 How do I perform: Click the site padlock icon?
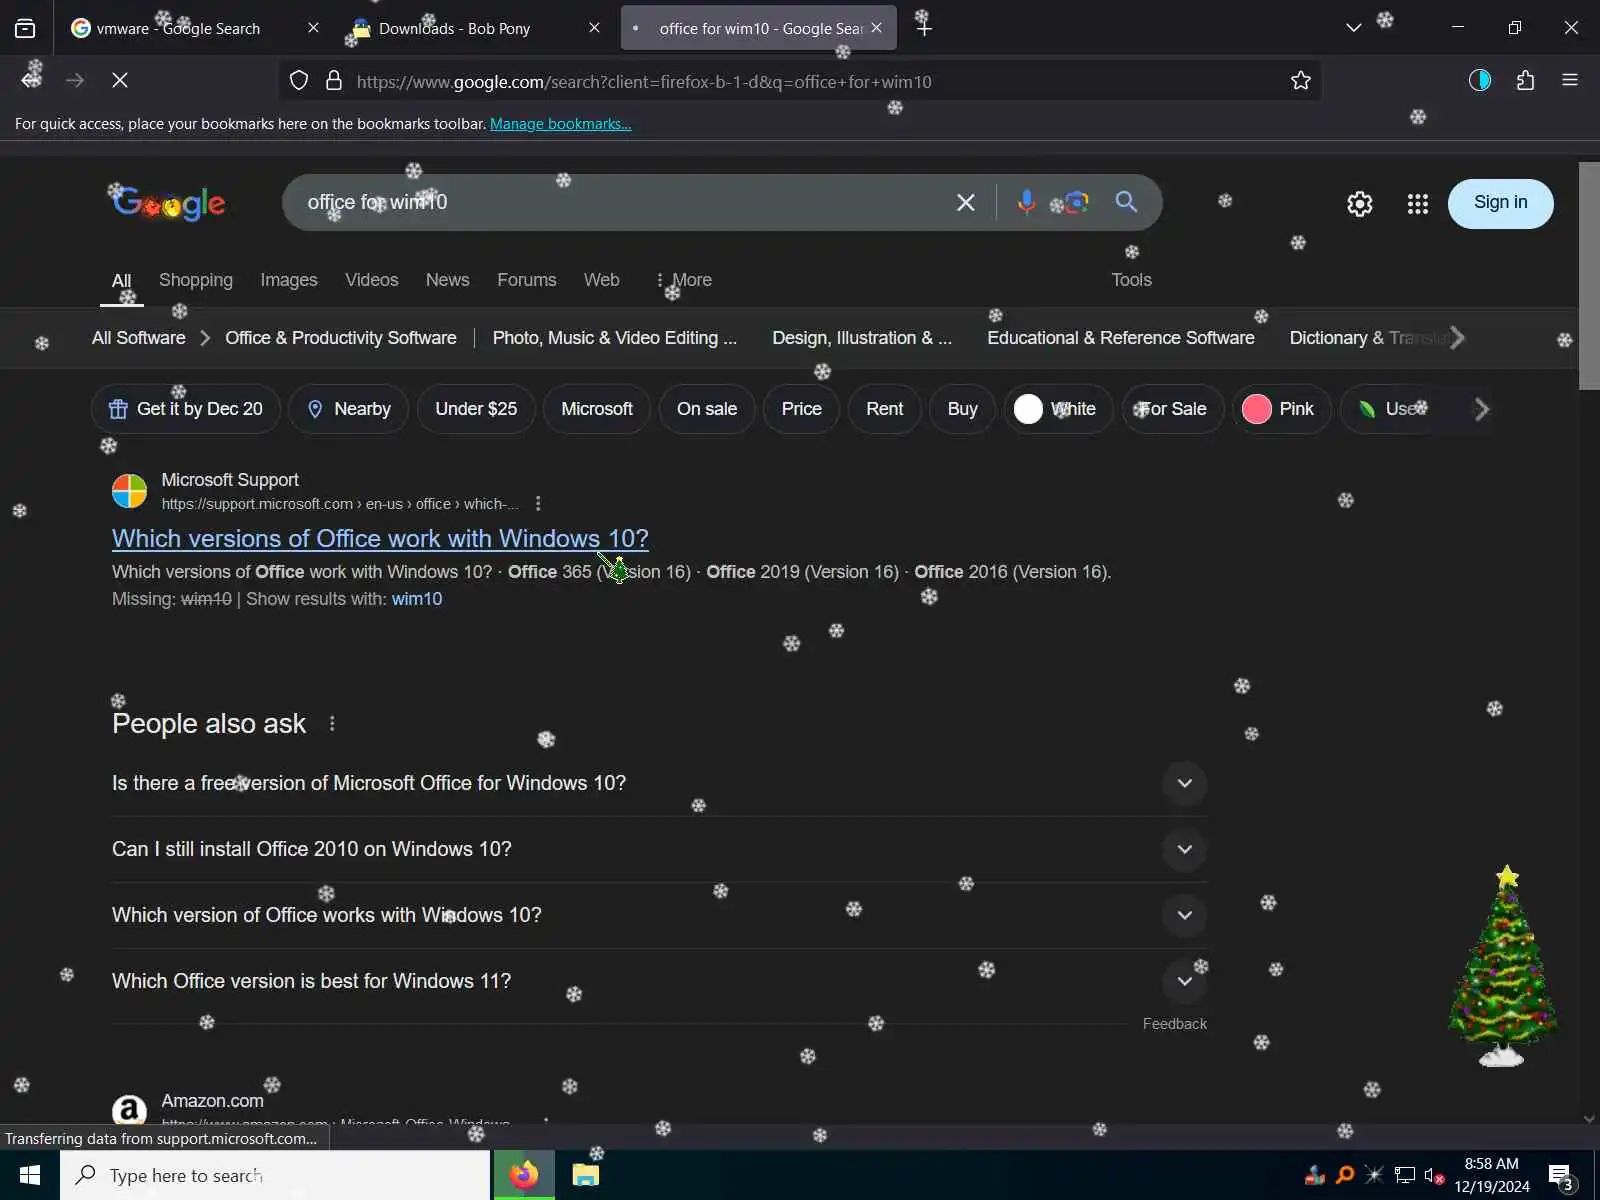[x=334, y=81]
